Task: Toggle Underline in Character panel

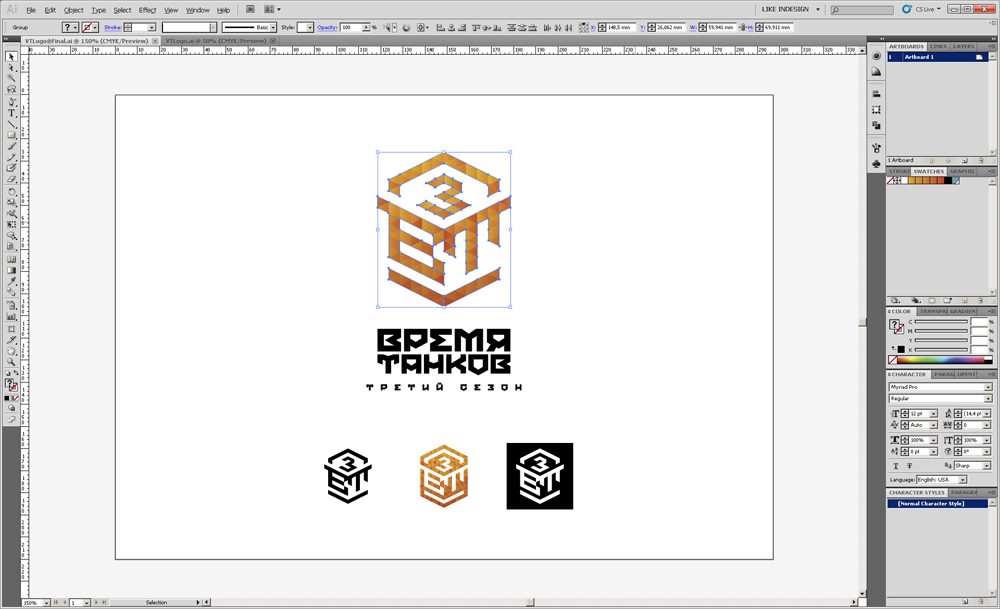Action: pos(896,466)
